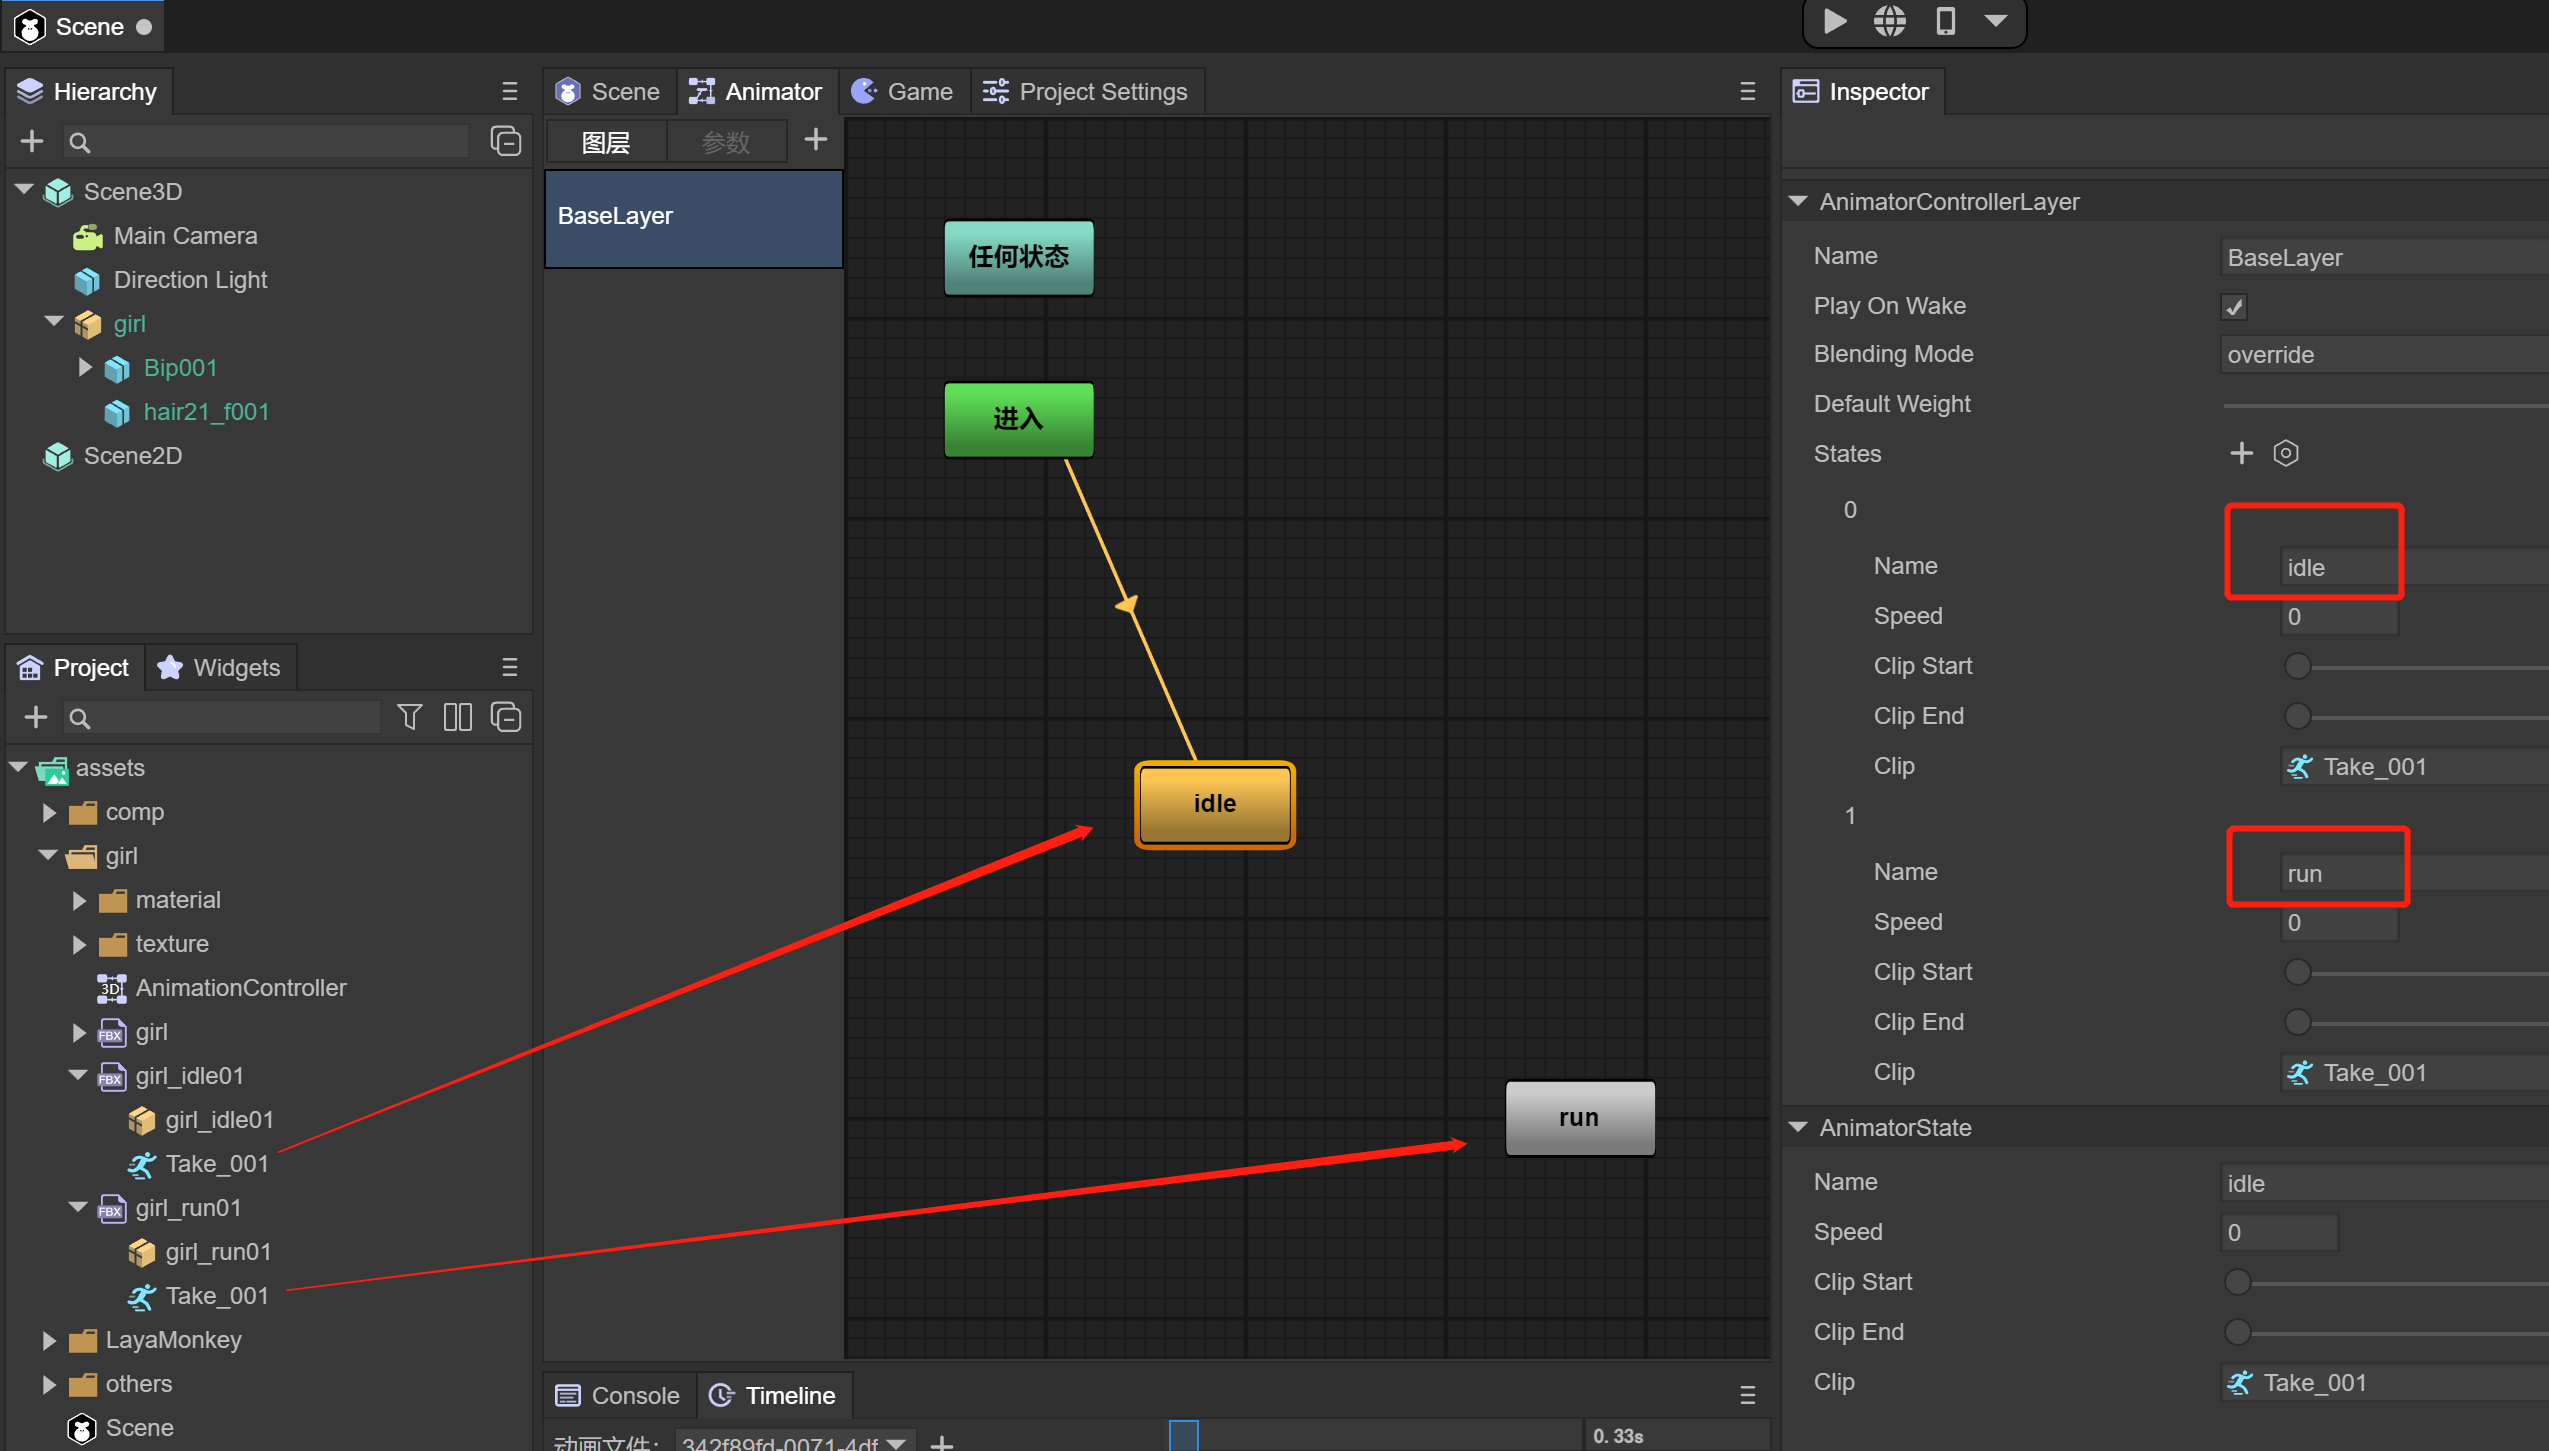This screenshot has width=2549, height=1451.
Task: Click the filter icon in the Project panel
Action: coord(409,717)
